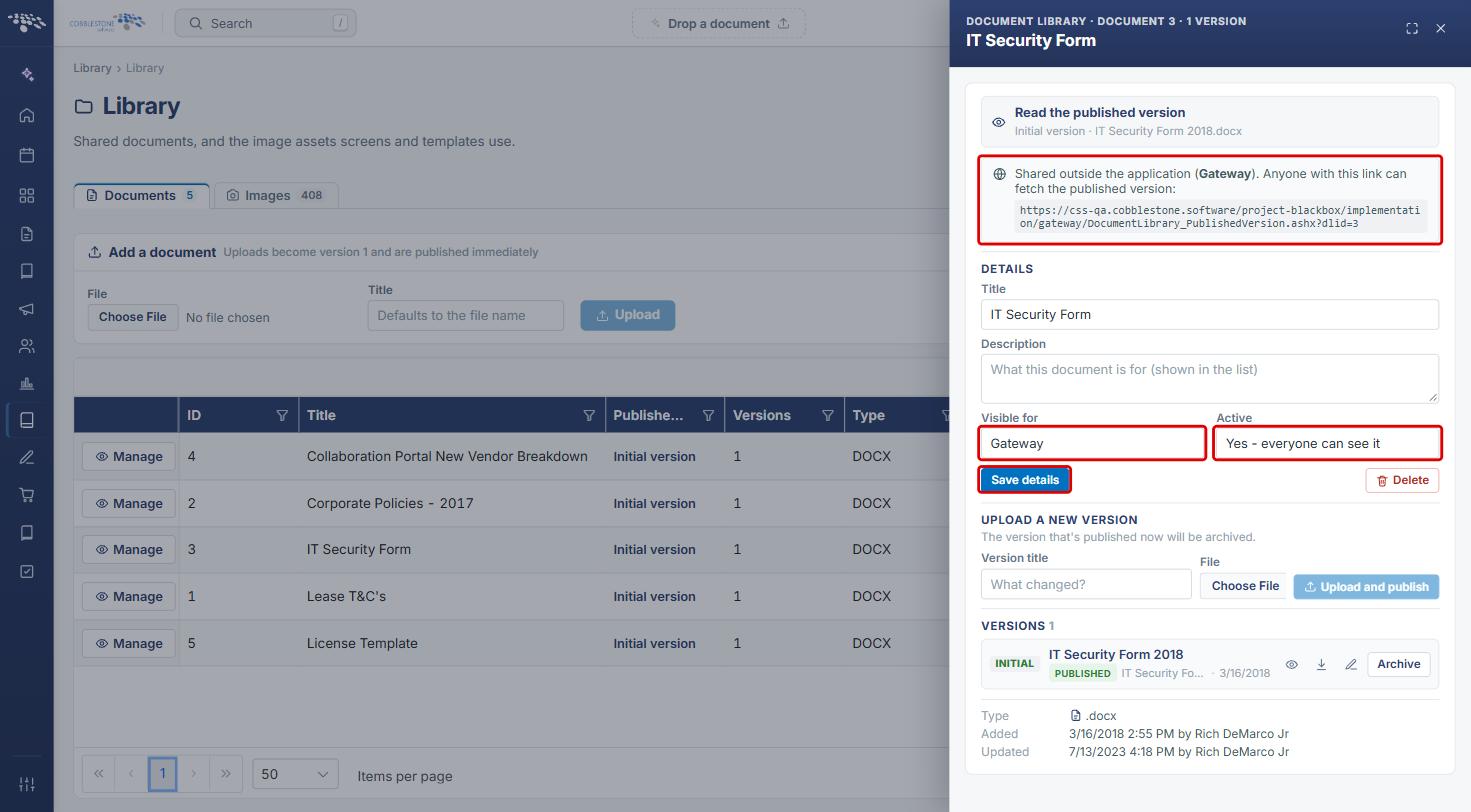Preview IT Security Form 2018 version with eye icon
The image size is (1471, 812).
pos(1291,664)
